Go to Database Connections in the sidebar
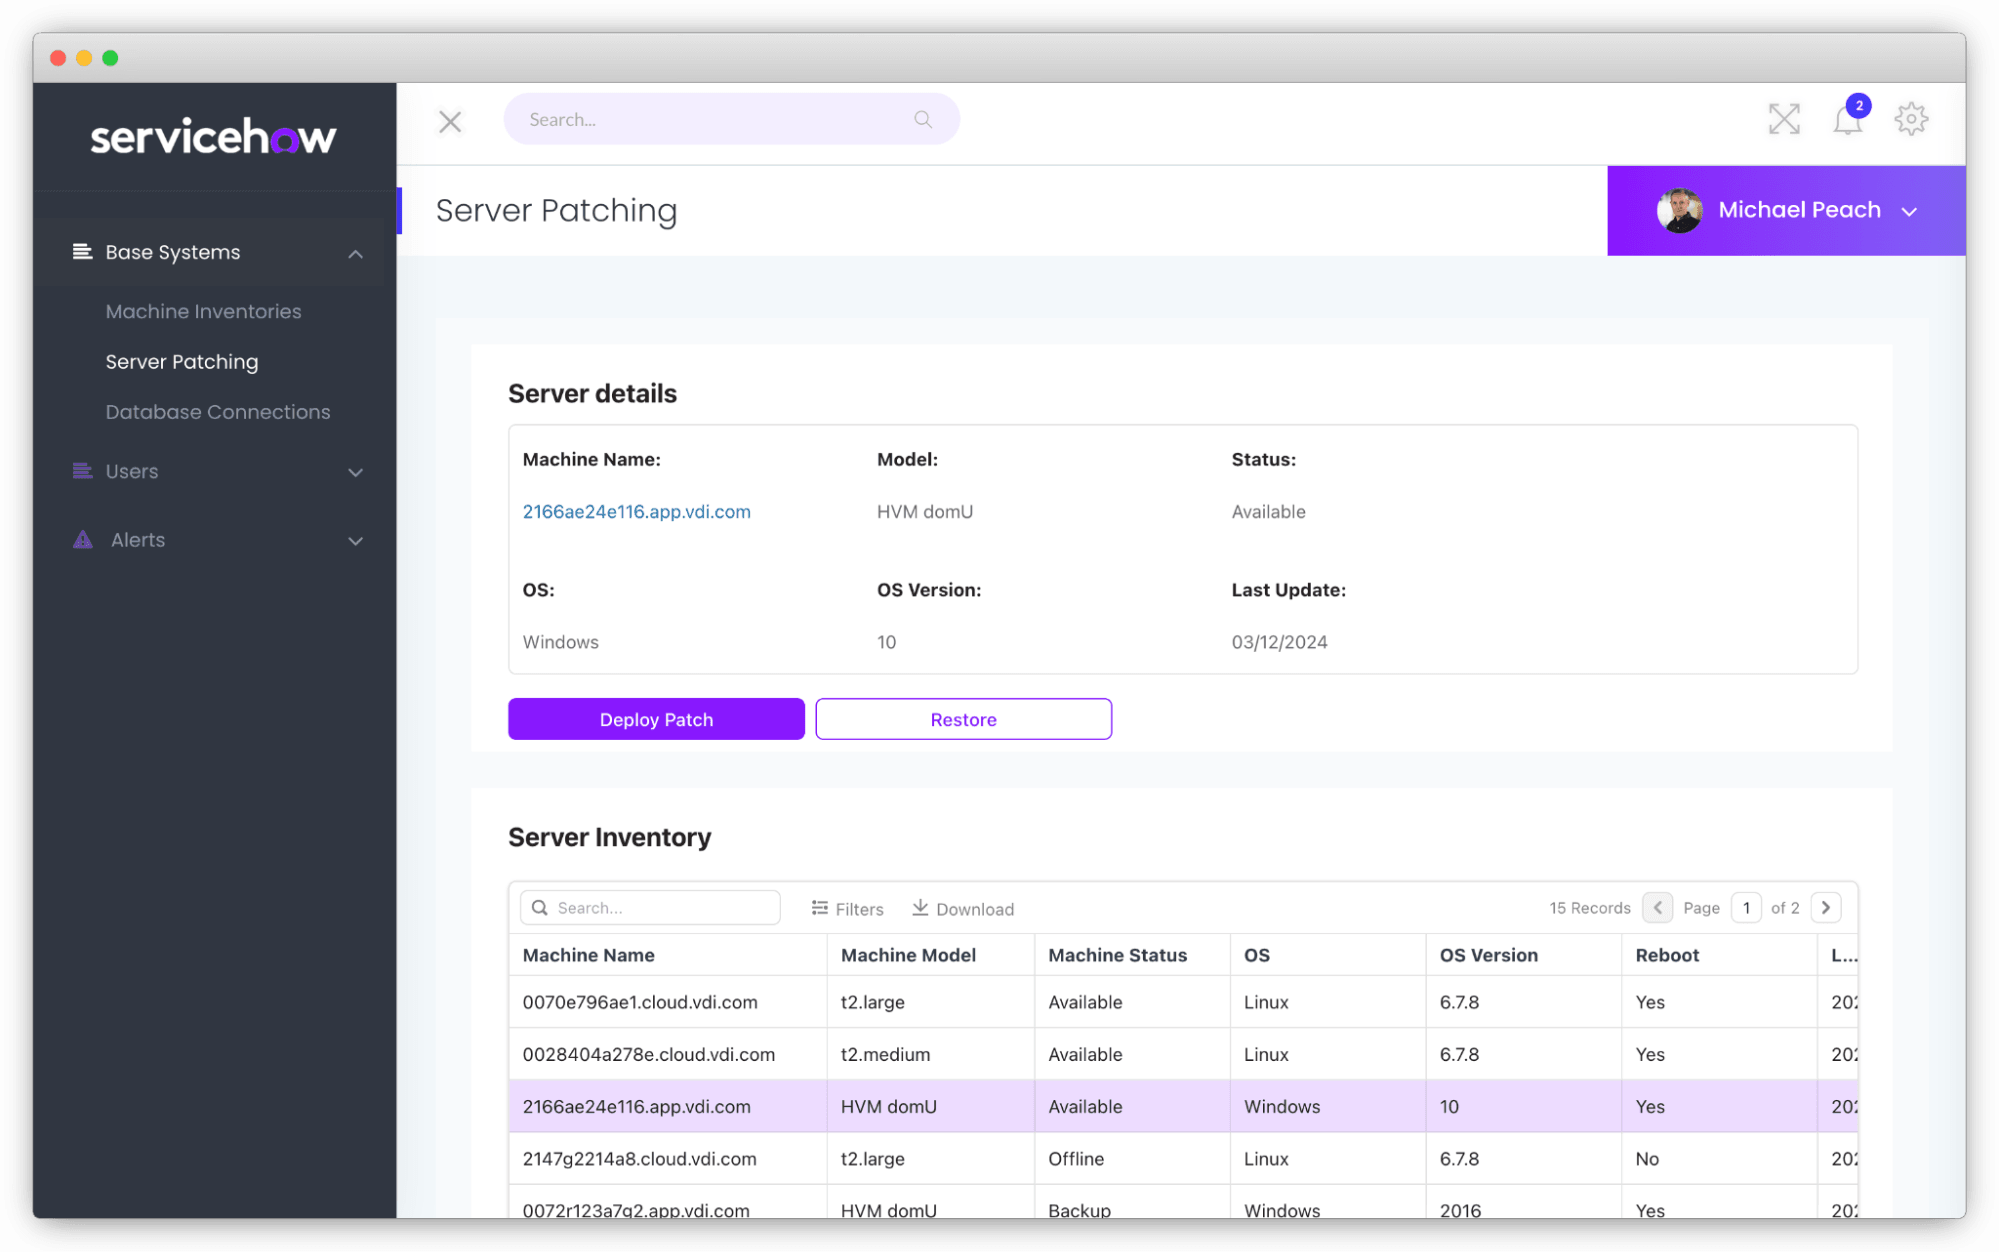The height and width of the screenshot is (1252, 1999). [217, 412]
